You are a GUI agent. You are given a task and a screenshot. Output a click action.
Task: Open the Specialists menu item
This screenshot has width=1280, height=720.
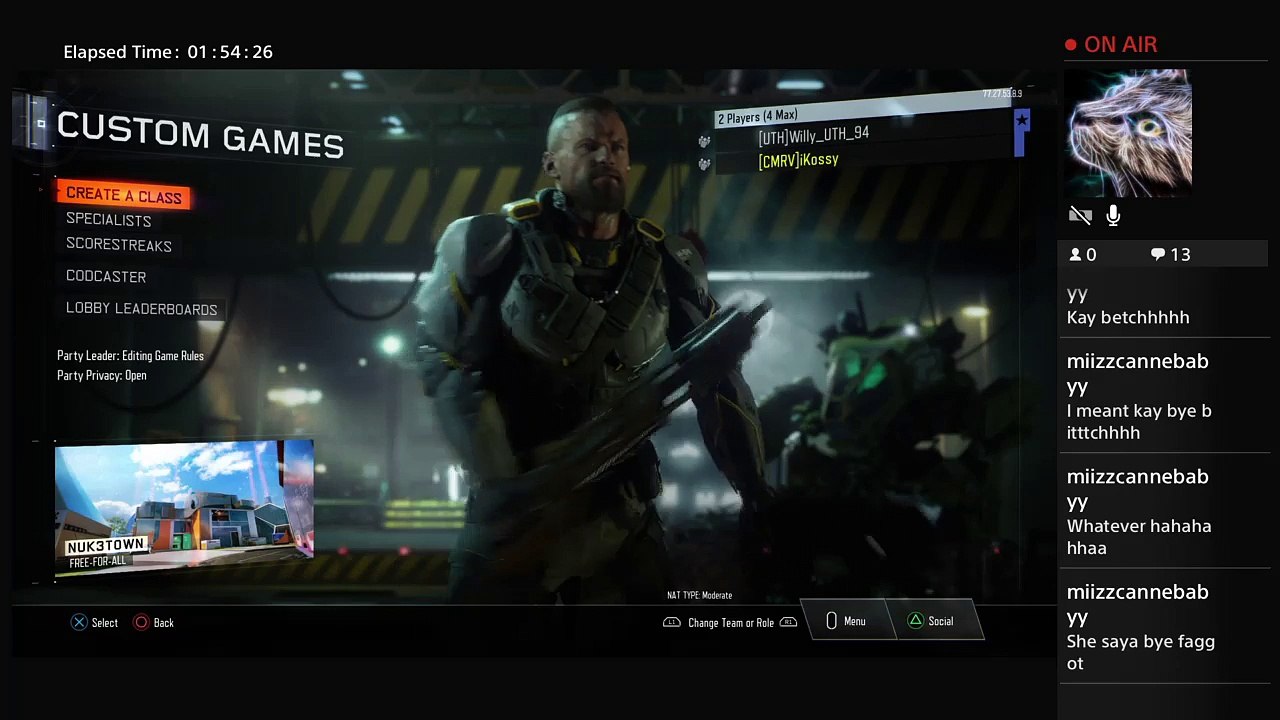(109, 220)
